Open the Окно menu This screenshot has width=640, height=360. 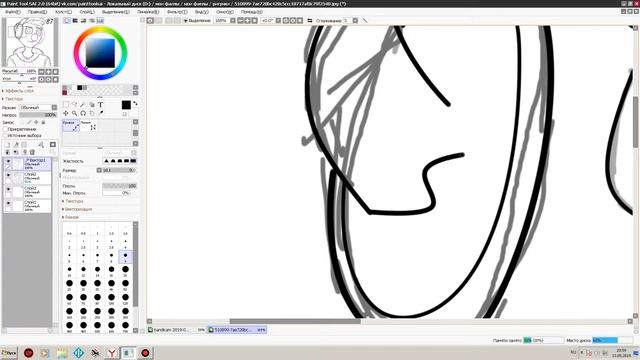pyautogui.click(x=225, y=12)
